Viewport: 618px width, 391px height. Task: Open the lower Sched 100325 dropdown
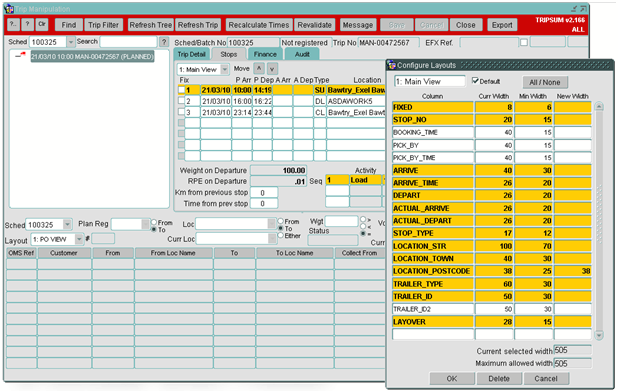click(x=67, y=225)
